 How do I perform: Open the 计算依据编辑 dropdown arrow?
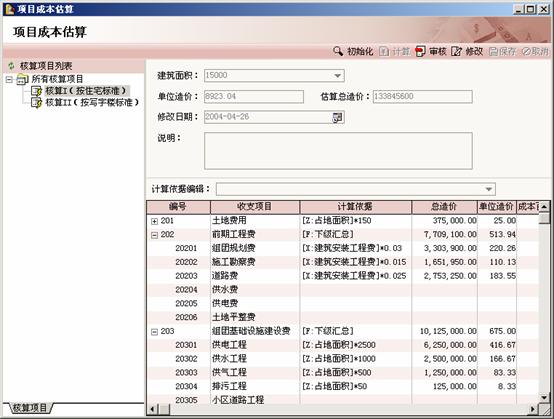[x=488, y=189]
